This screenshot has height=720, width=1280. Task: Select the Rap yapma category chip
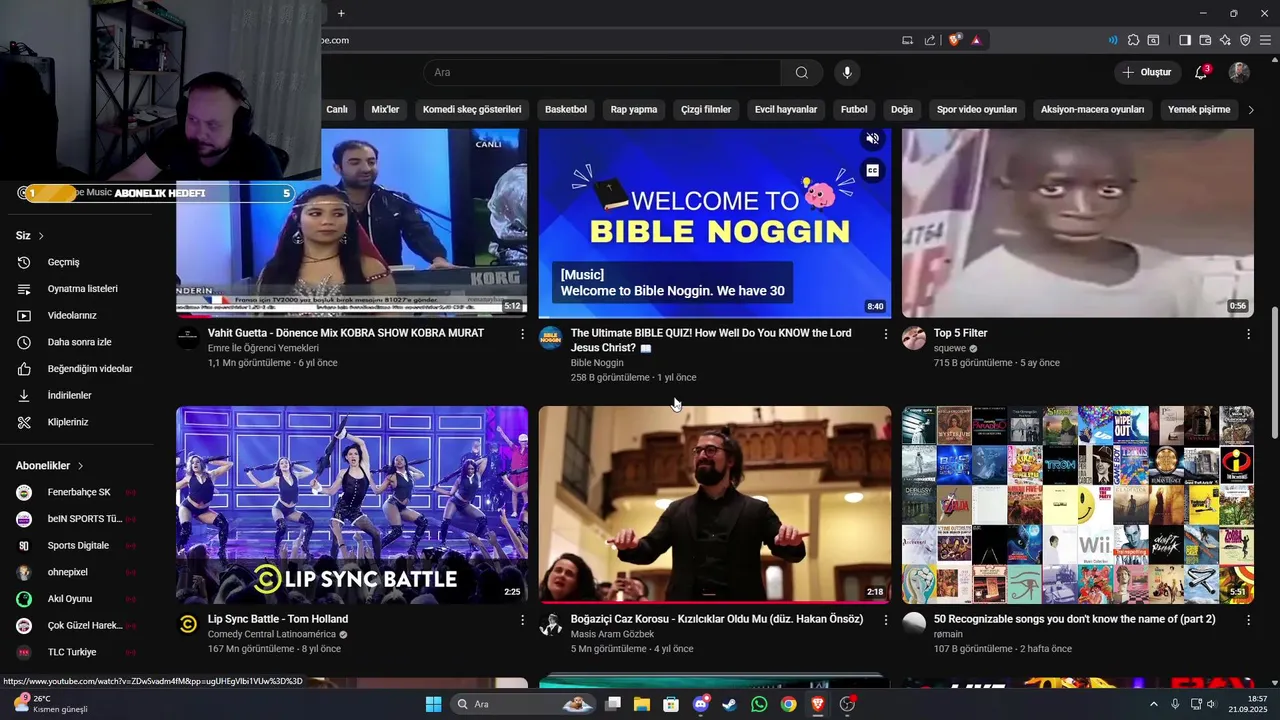[x=634, y=109]
